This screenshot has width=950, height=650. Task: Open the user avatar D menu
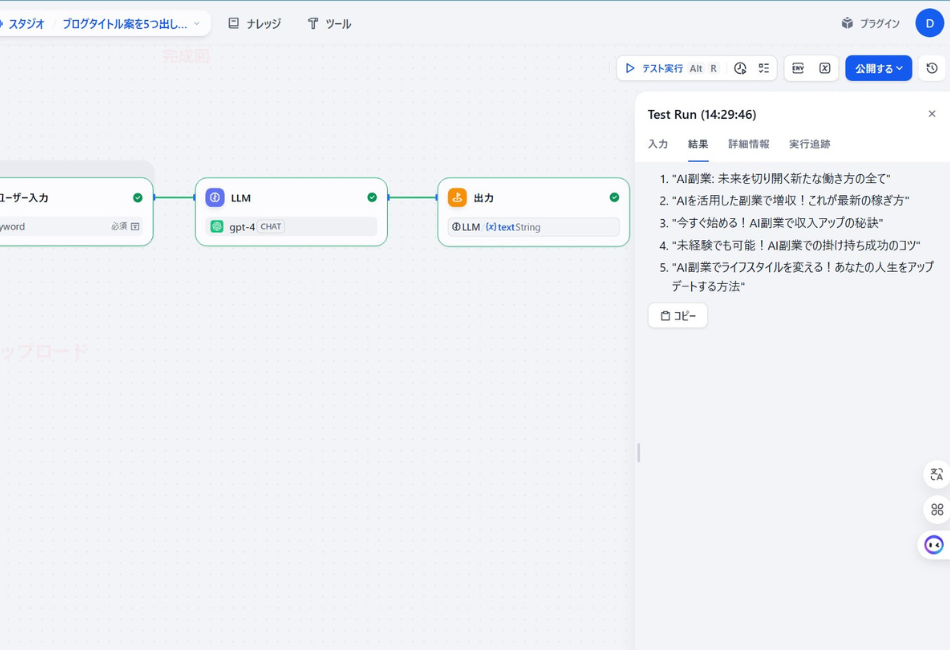(930, 22)
